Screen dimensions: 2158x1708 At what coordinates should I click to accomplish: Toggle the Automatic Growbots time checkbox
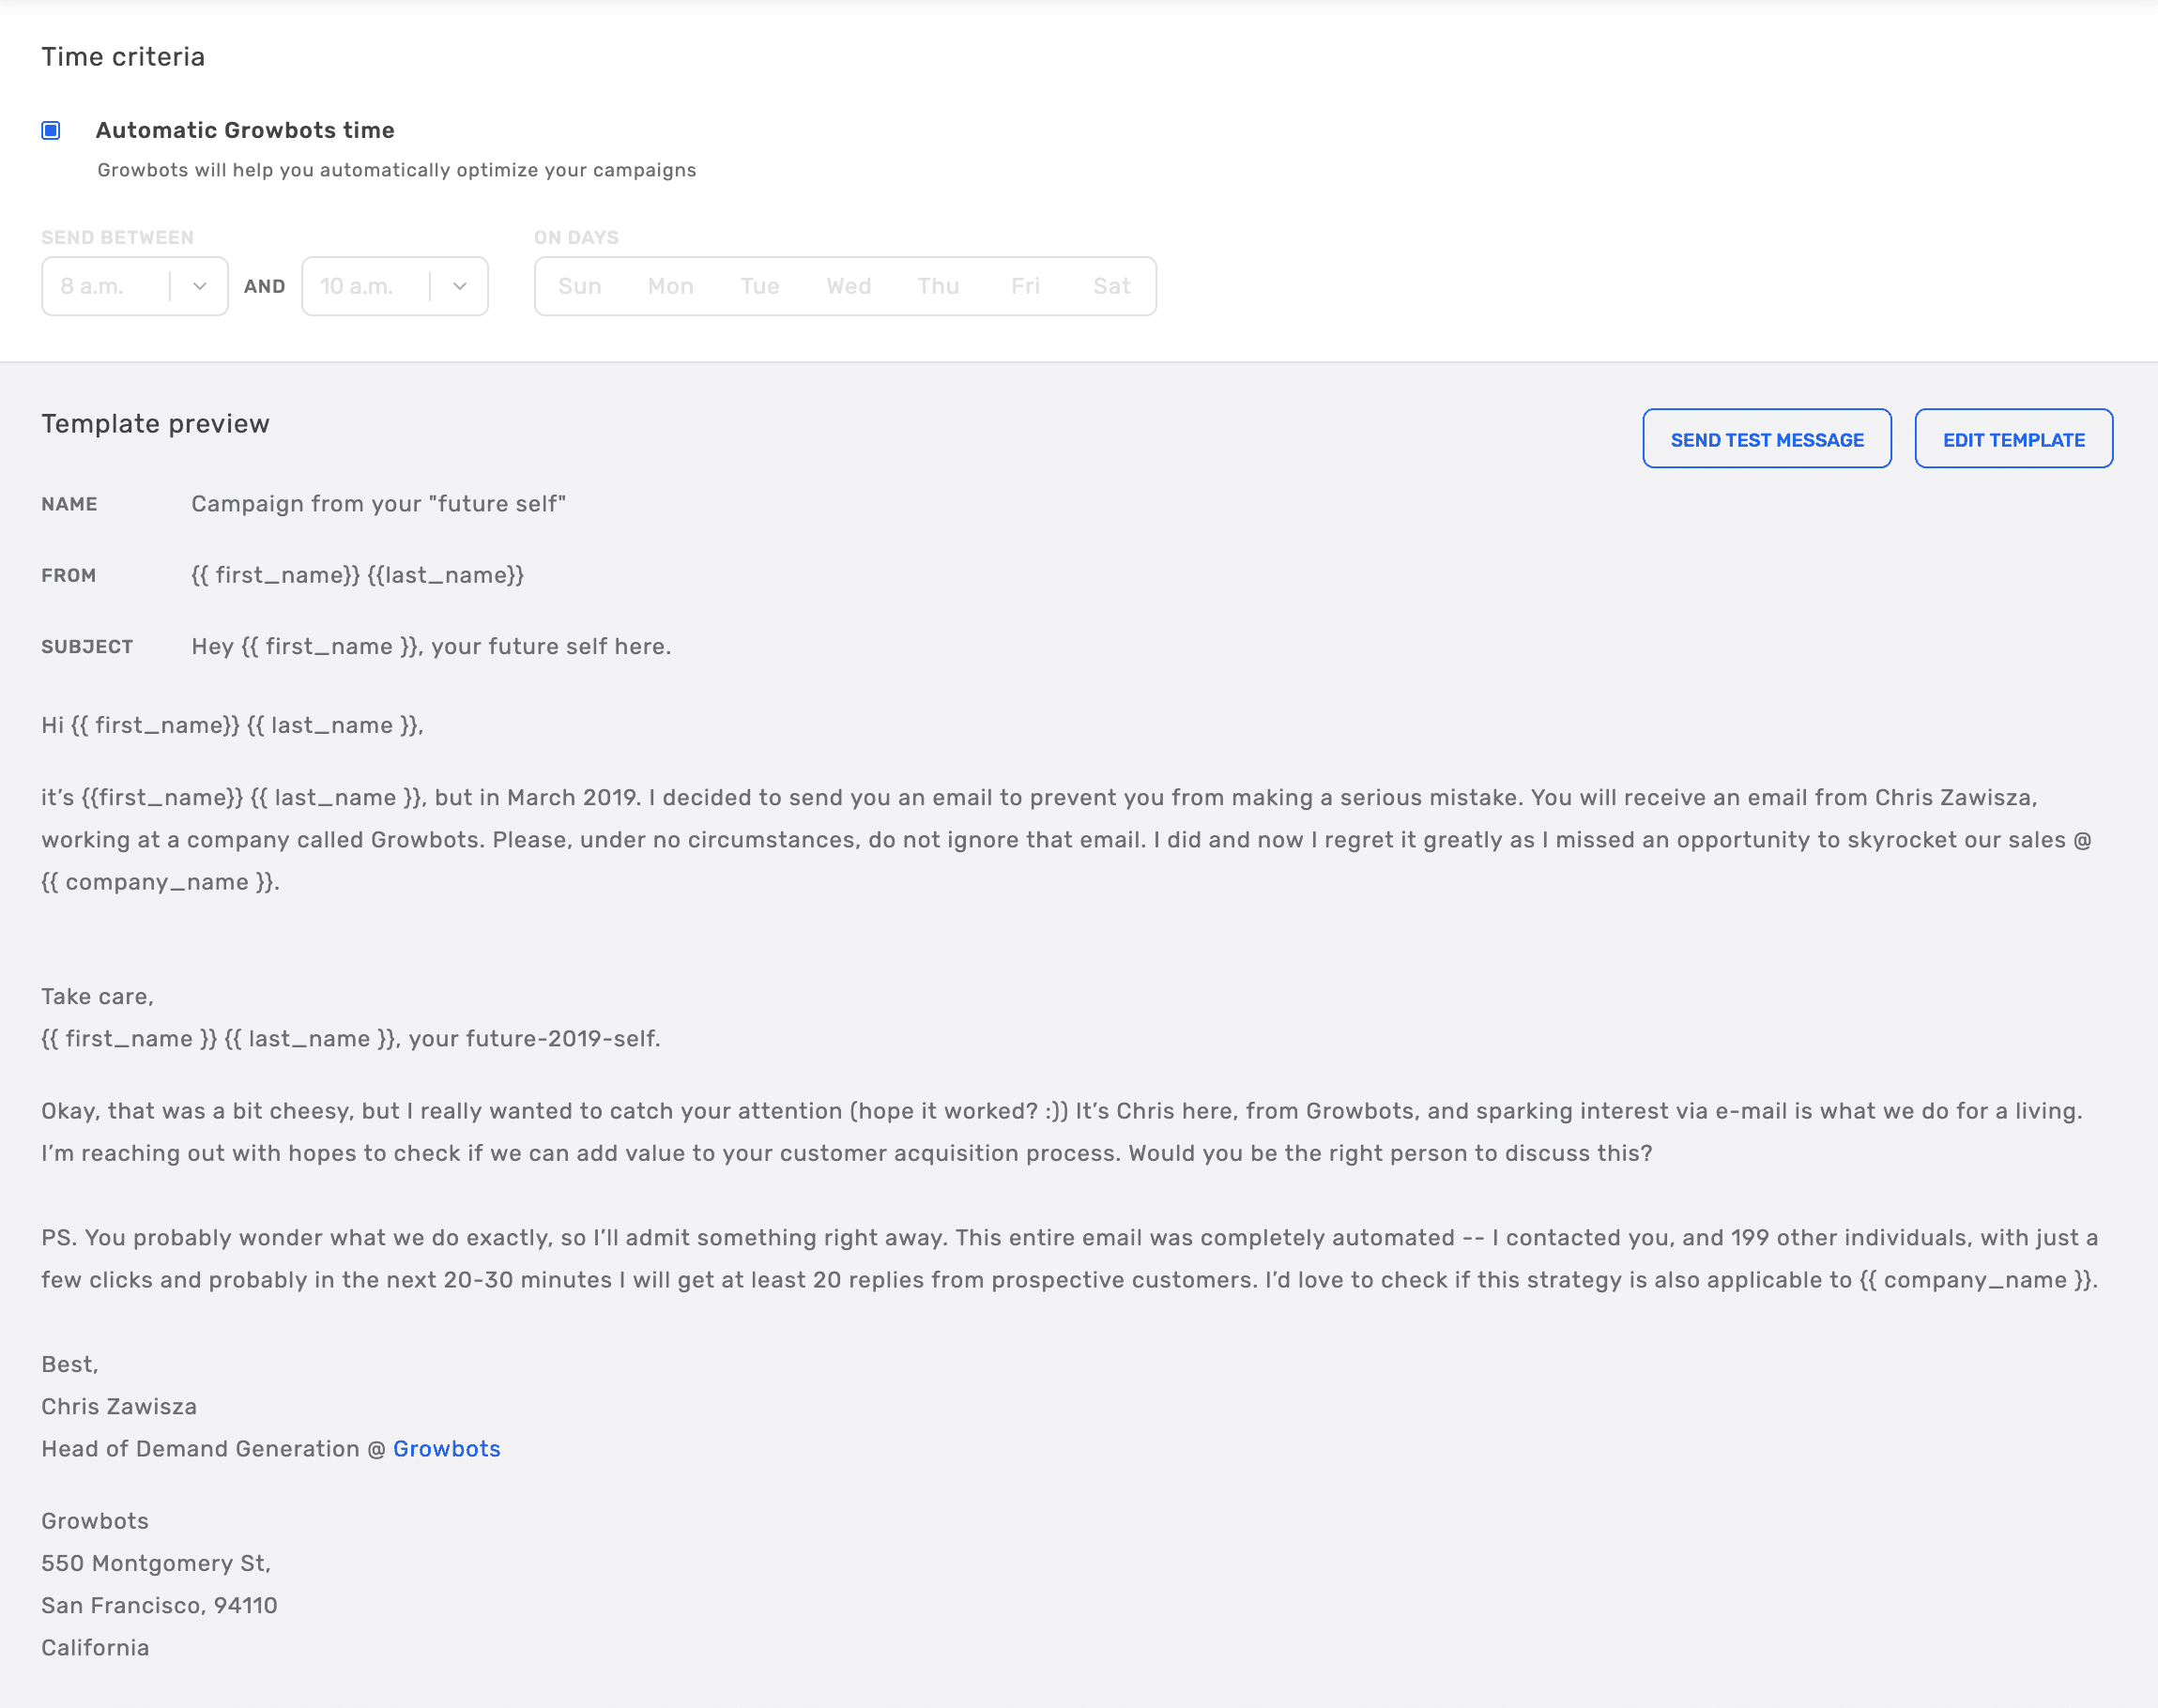(x=51, y=131)
